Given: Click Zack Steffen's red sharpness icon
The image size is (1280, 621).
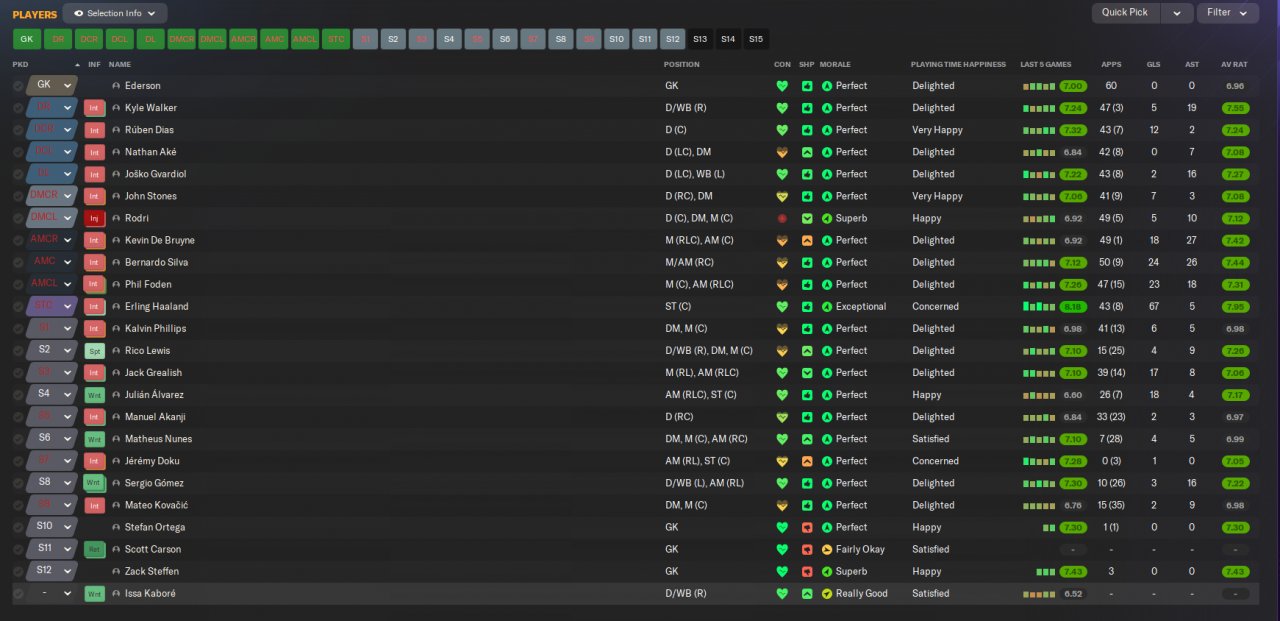Looking at the screenshot, I should tap(807, 571).
